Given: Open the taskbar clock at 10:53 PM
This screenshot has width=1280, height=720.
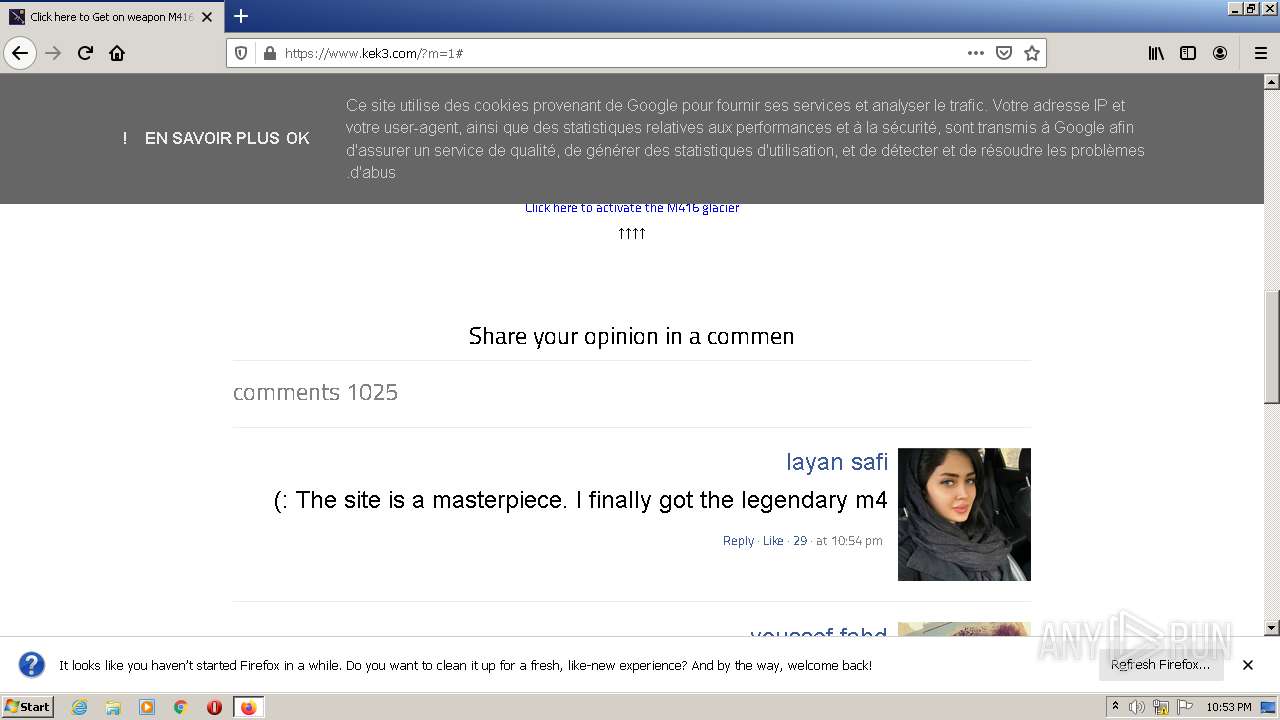Looking at the screenshot, I should click(x=1229, y=707).
